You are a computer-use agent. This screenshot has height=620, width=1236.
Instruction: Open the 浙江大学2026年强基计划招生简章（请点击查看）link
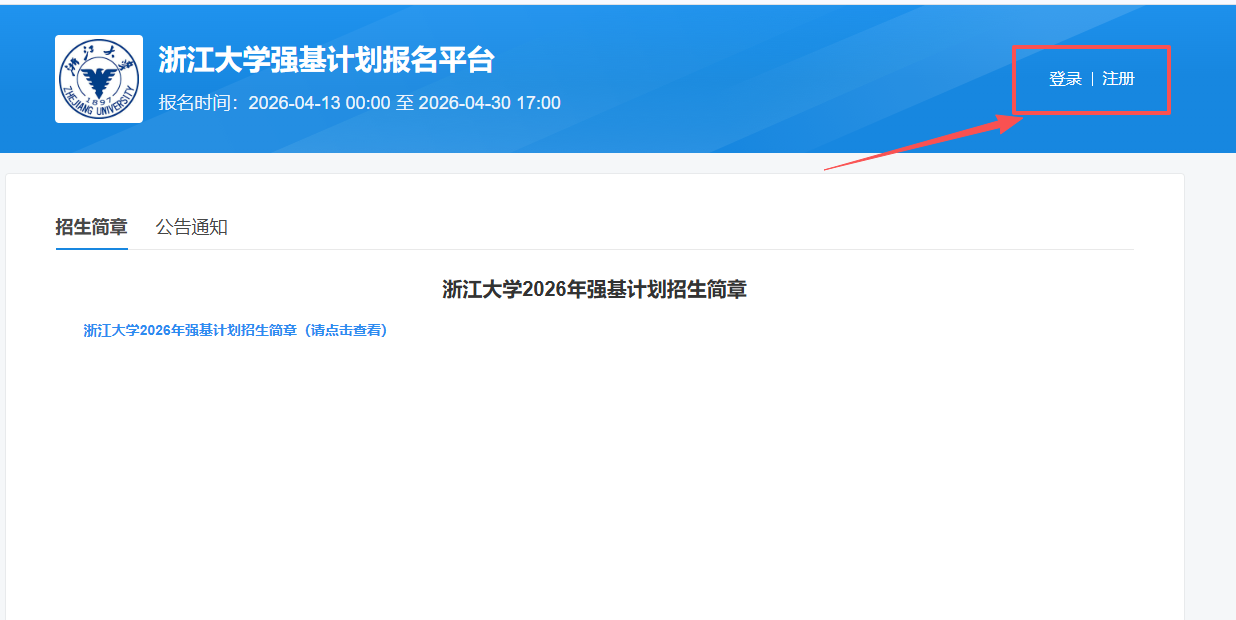235,331
